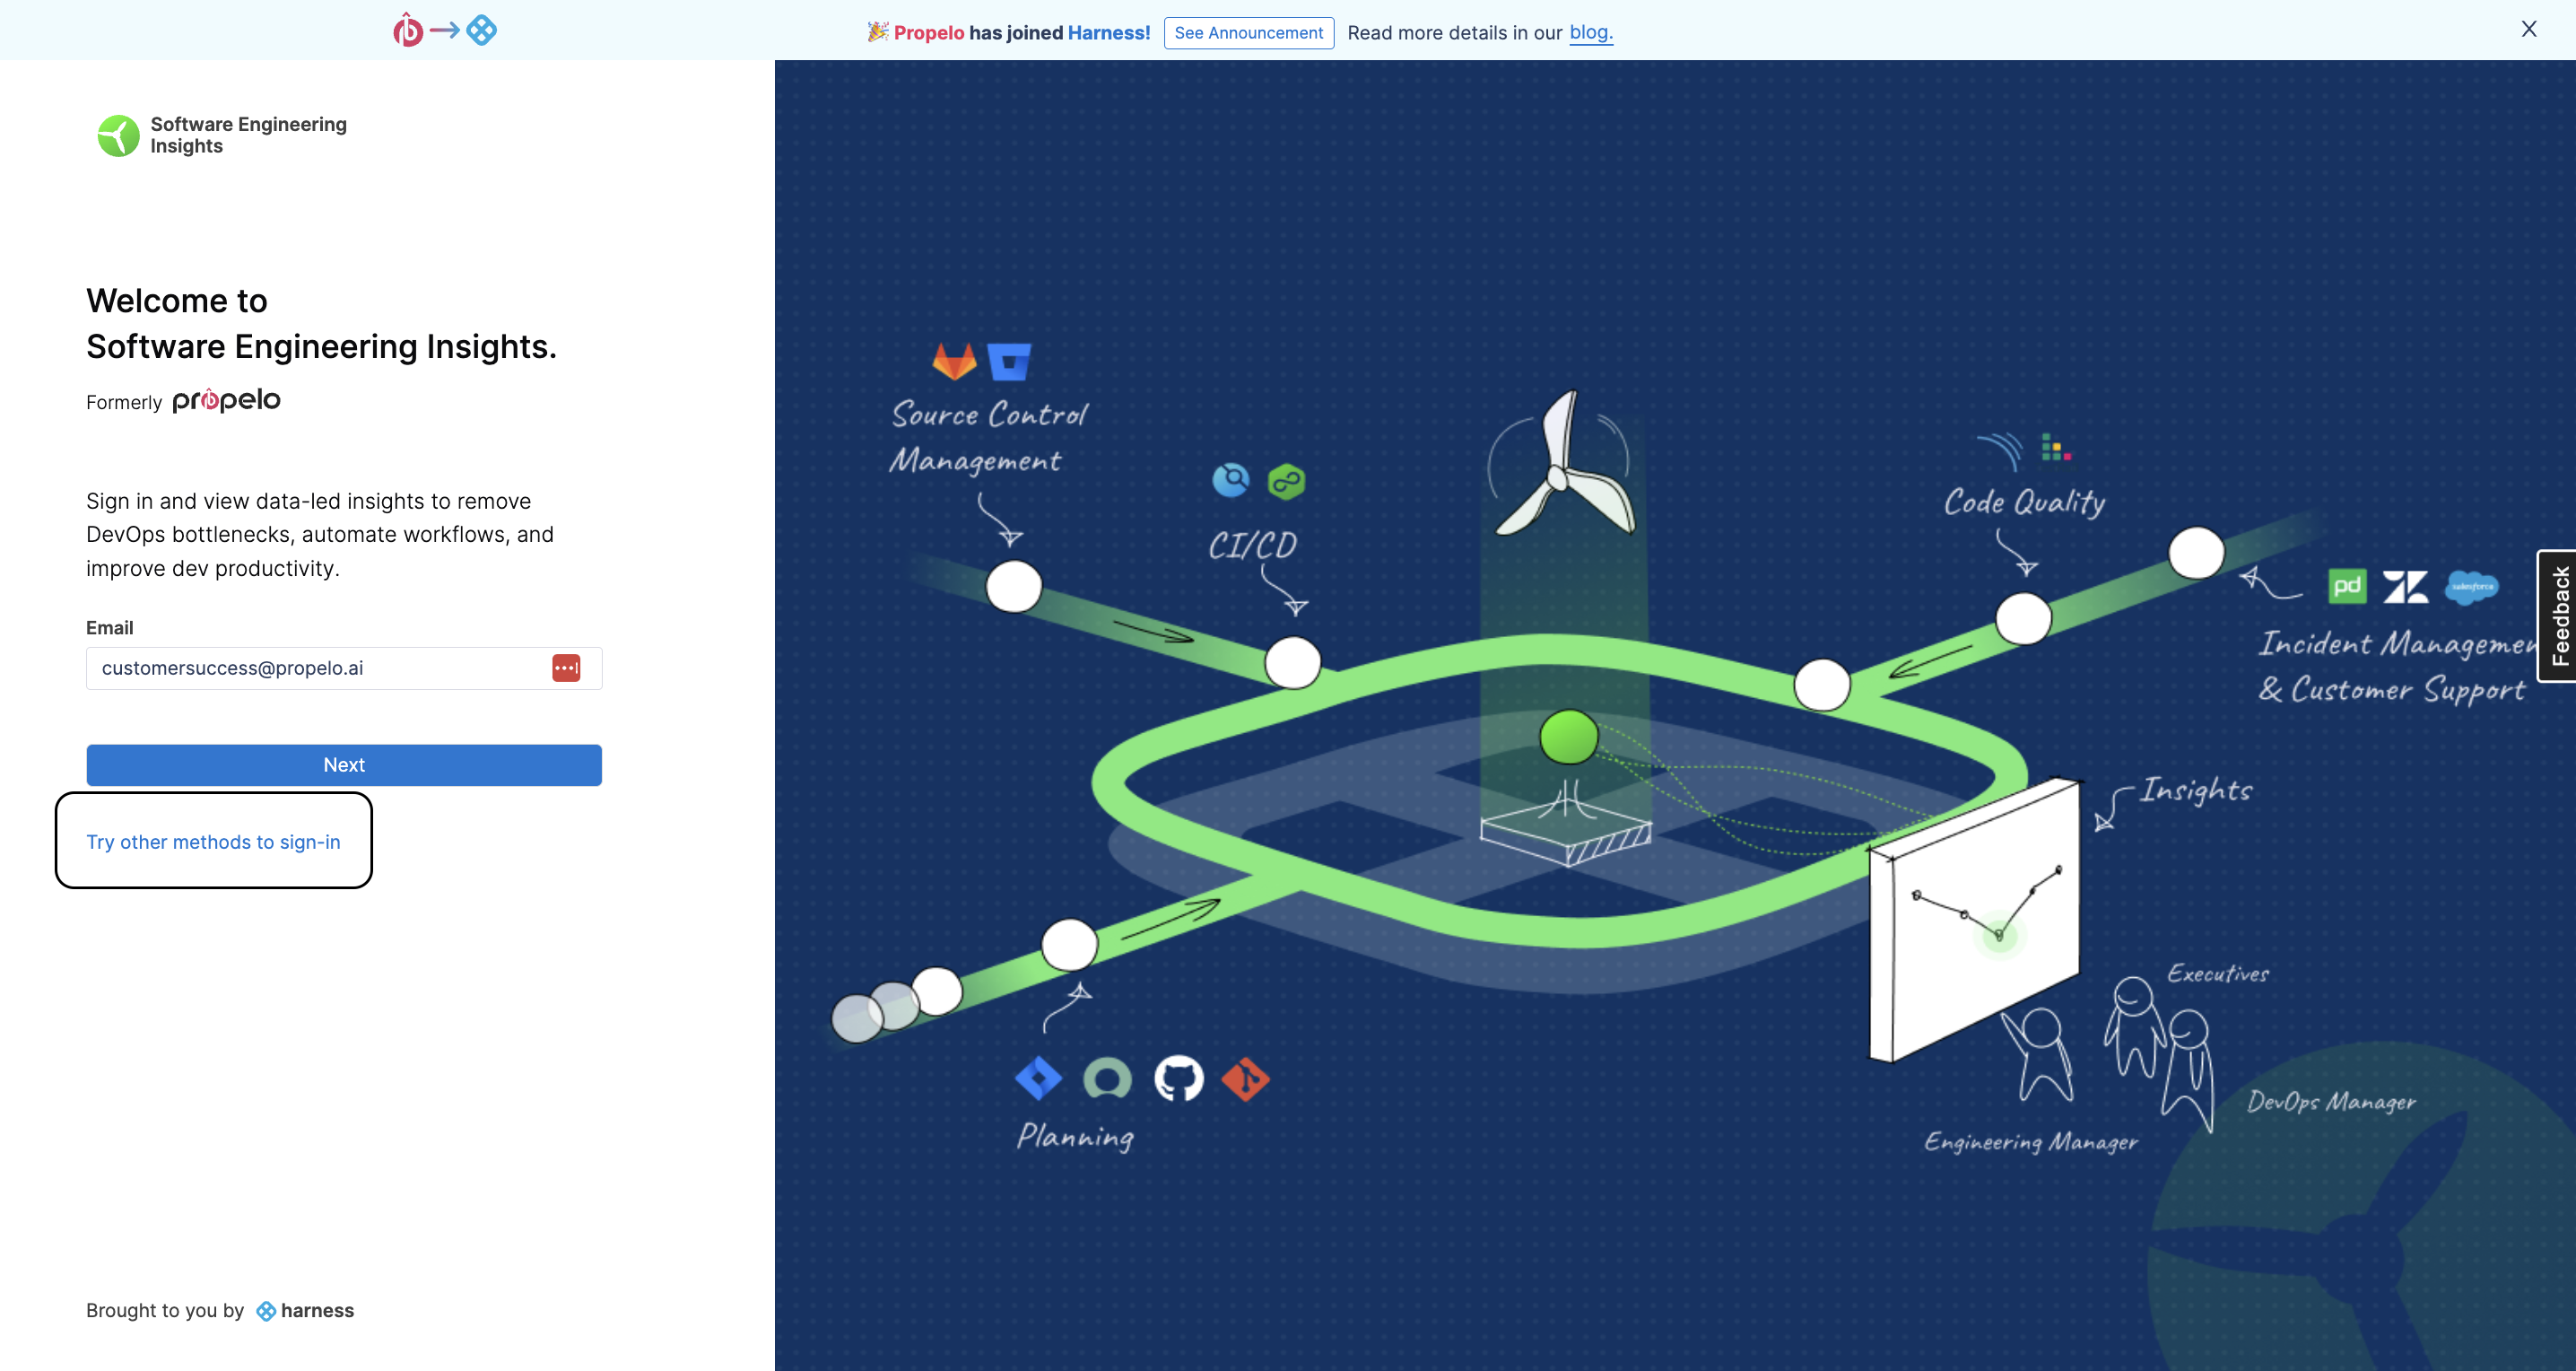Click the 'Brought to you by' text
The image size is (2576, 1371).
(165, 1310)
